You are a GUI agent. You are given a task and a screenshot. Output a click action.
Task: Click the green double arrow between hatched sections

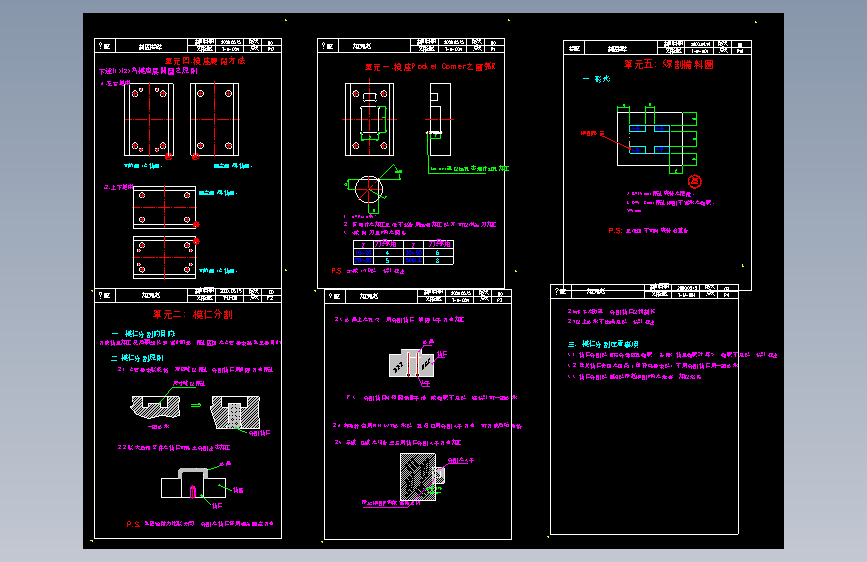pyautogui.click(x=196, y=405)
